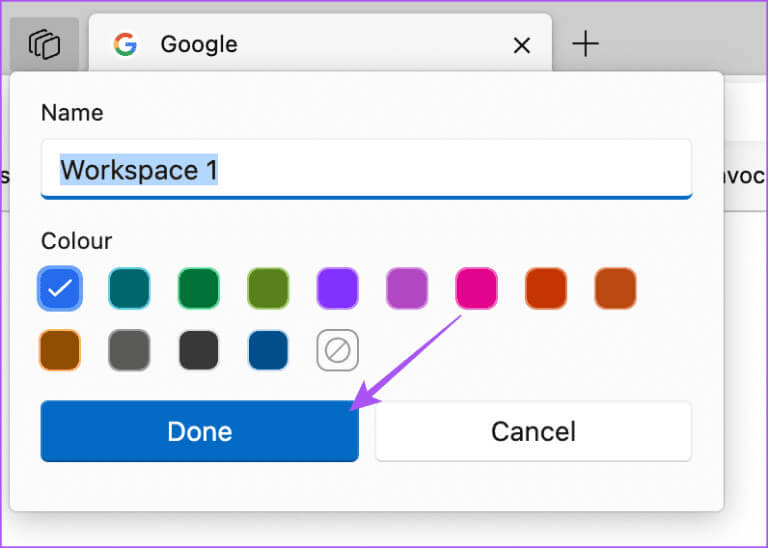Select the navy blue colour swatch
768x548 pixels.
pos(268,350)
